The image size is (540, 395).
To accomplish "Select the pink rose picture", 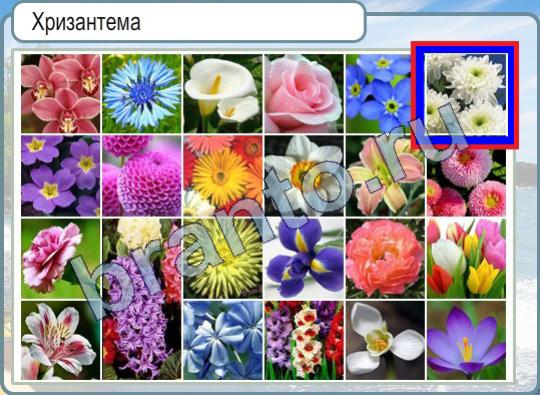I will click(x=304, y=93).
